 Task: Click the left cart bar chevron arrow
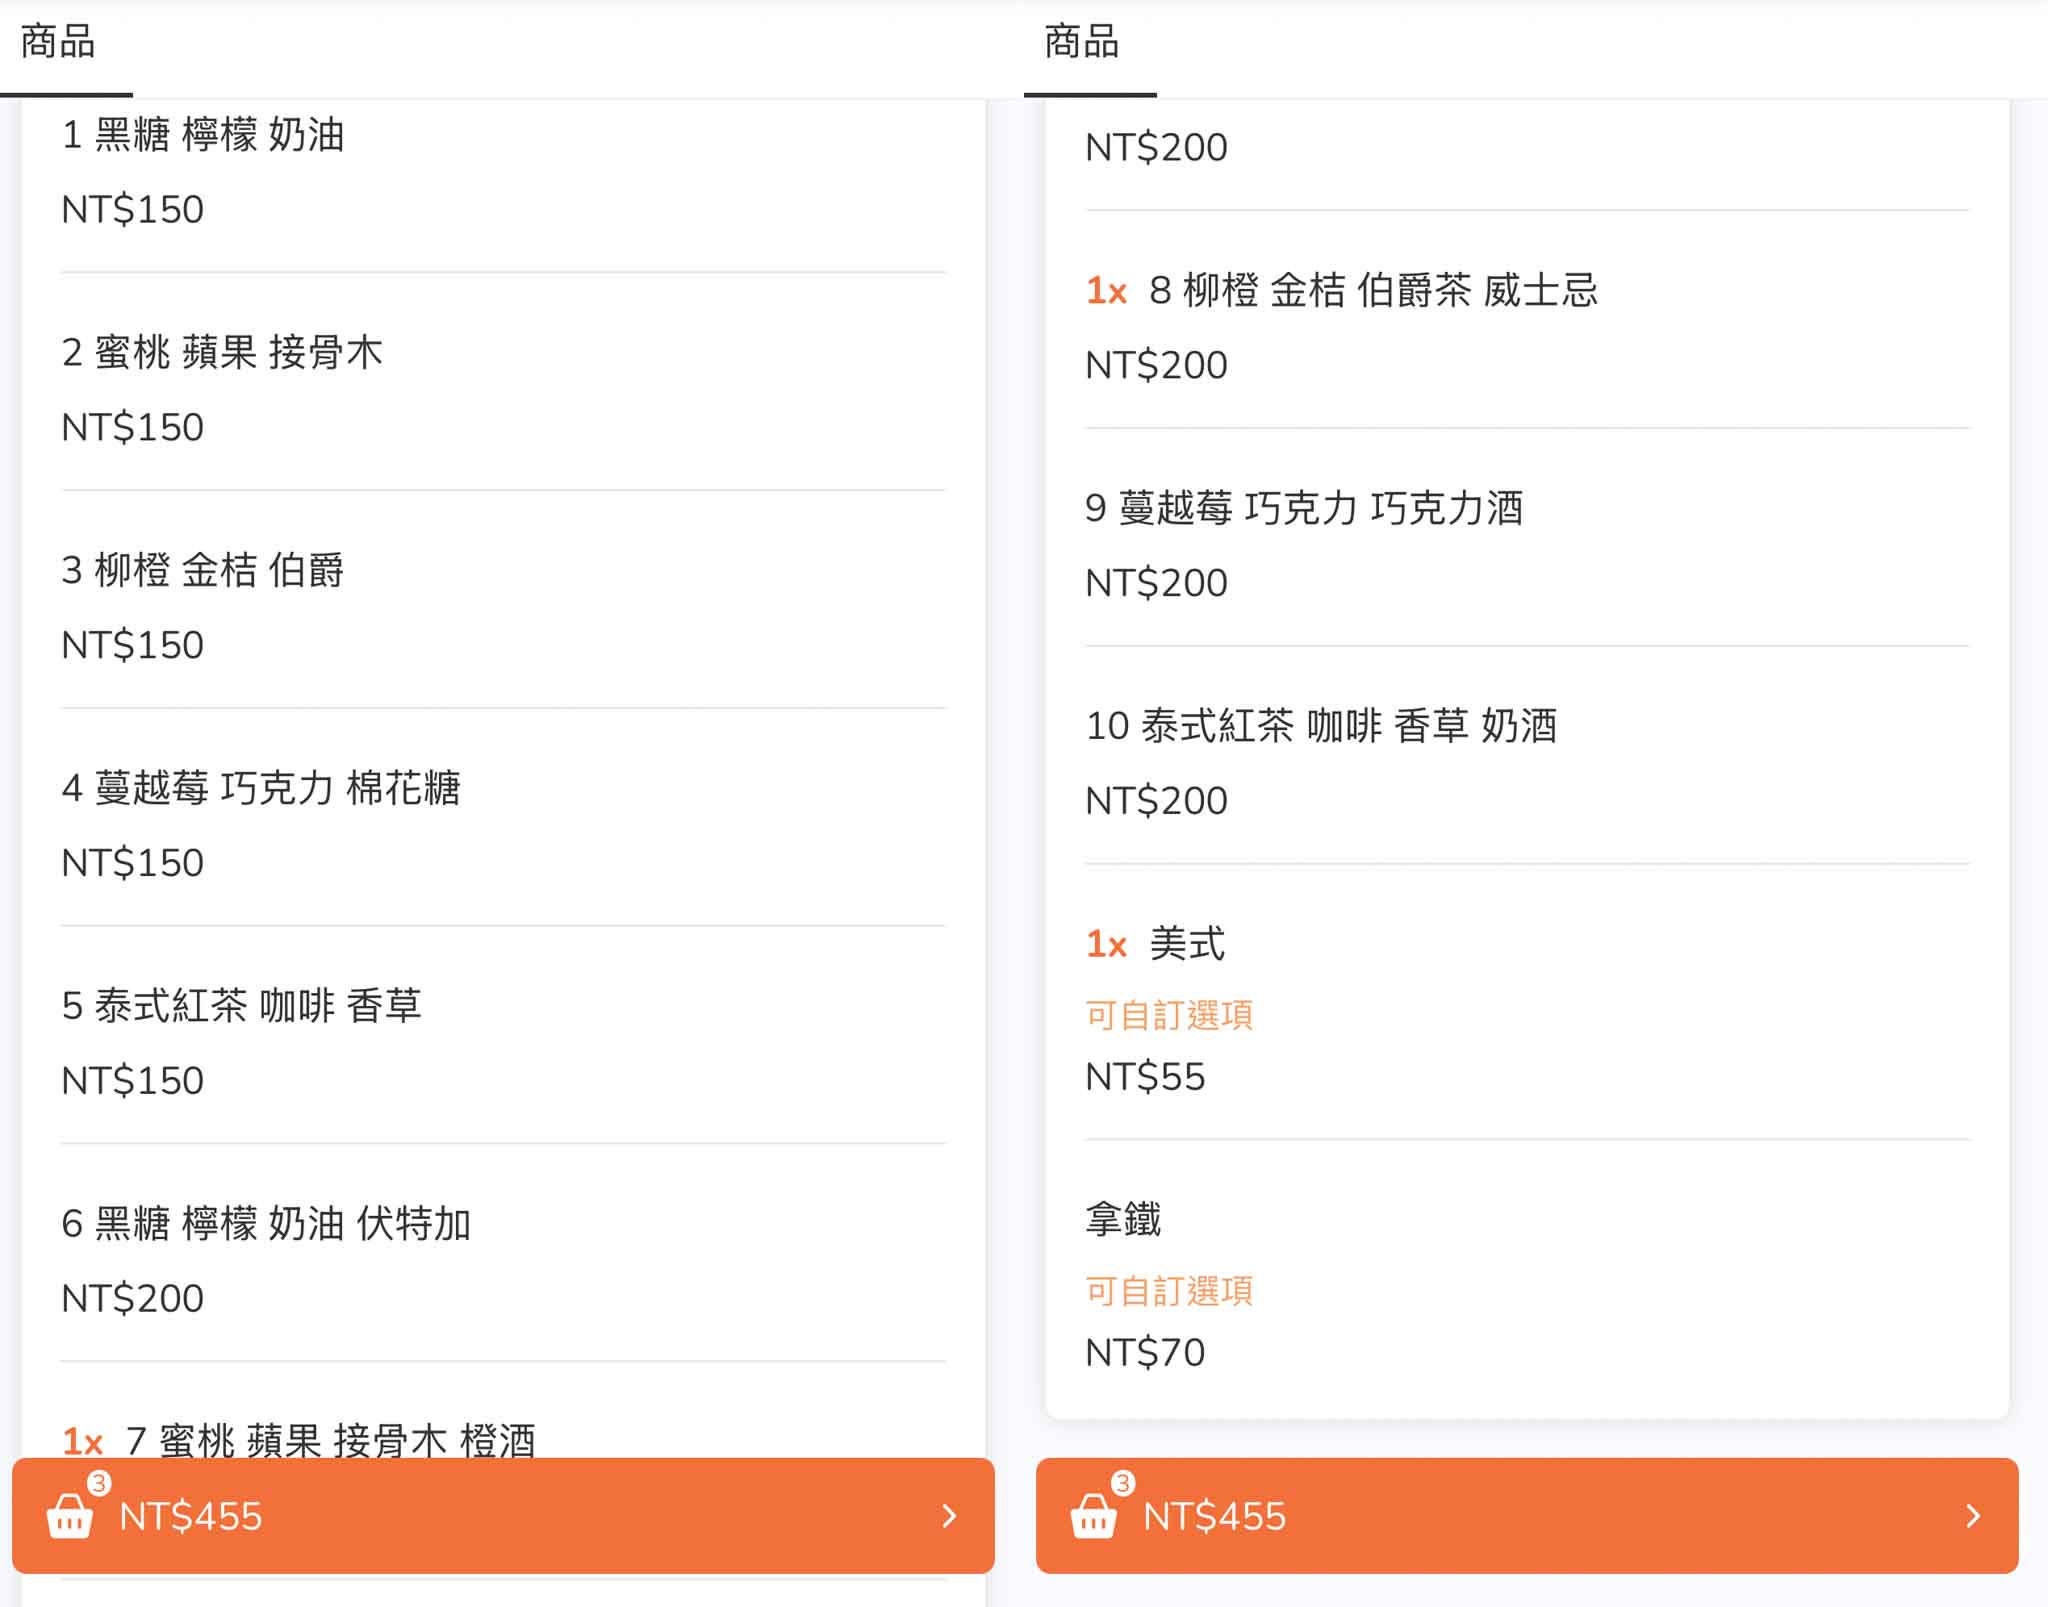pyautogui.click(x=949, y=1516)
